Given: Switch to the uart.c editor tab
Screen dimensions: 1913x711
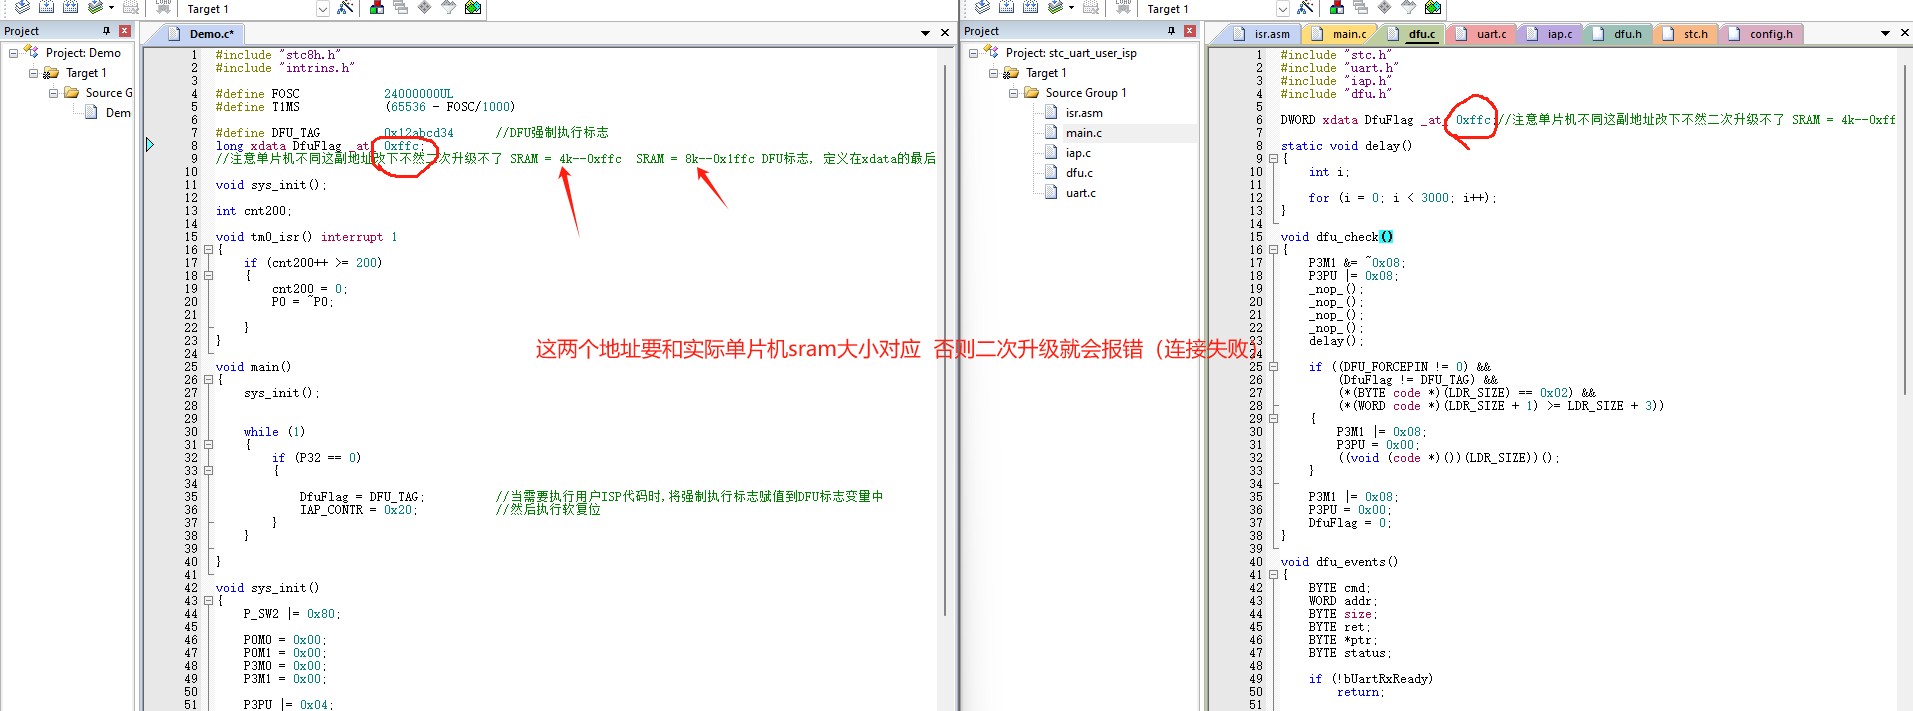Looking at the screenshot, I should coord(1481,34).
